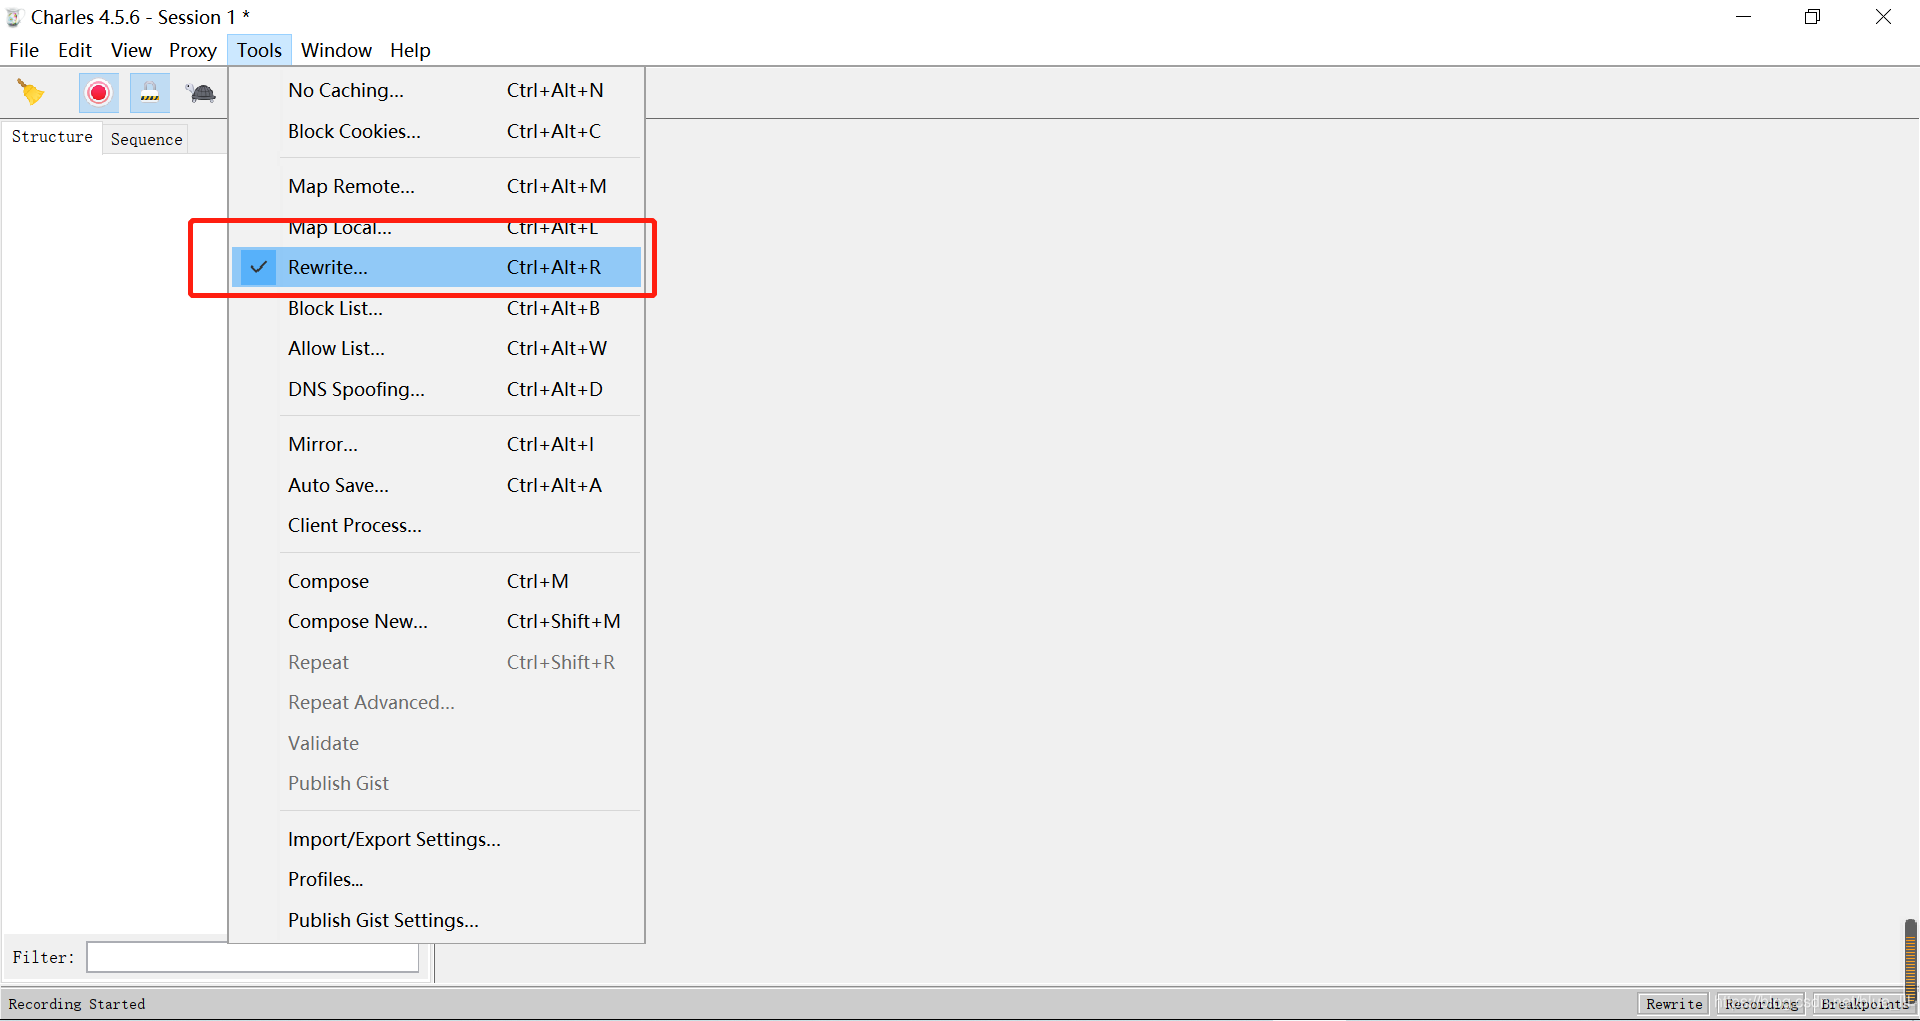This screenshot has width=1920, height=1021.
Task: Open the Edit menu
Action: click(75, 50)
